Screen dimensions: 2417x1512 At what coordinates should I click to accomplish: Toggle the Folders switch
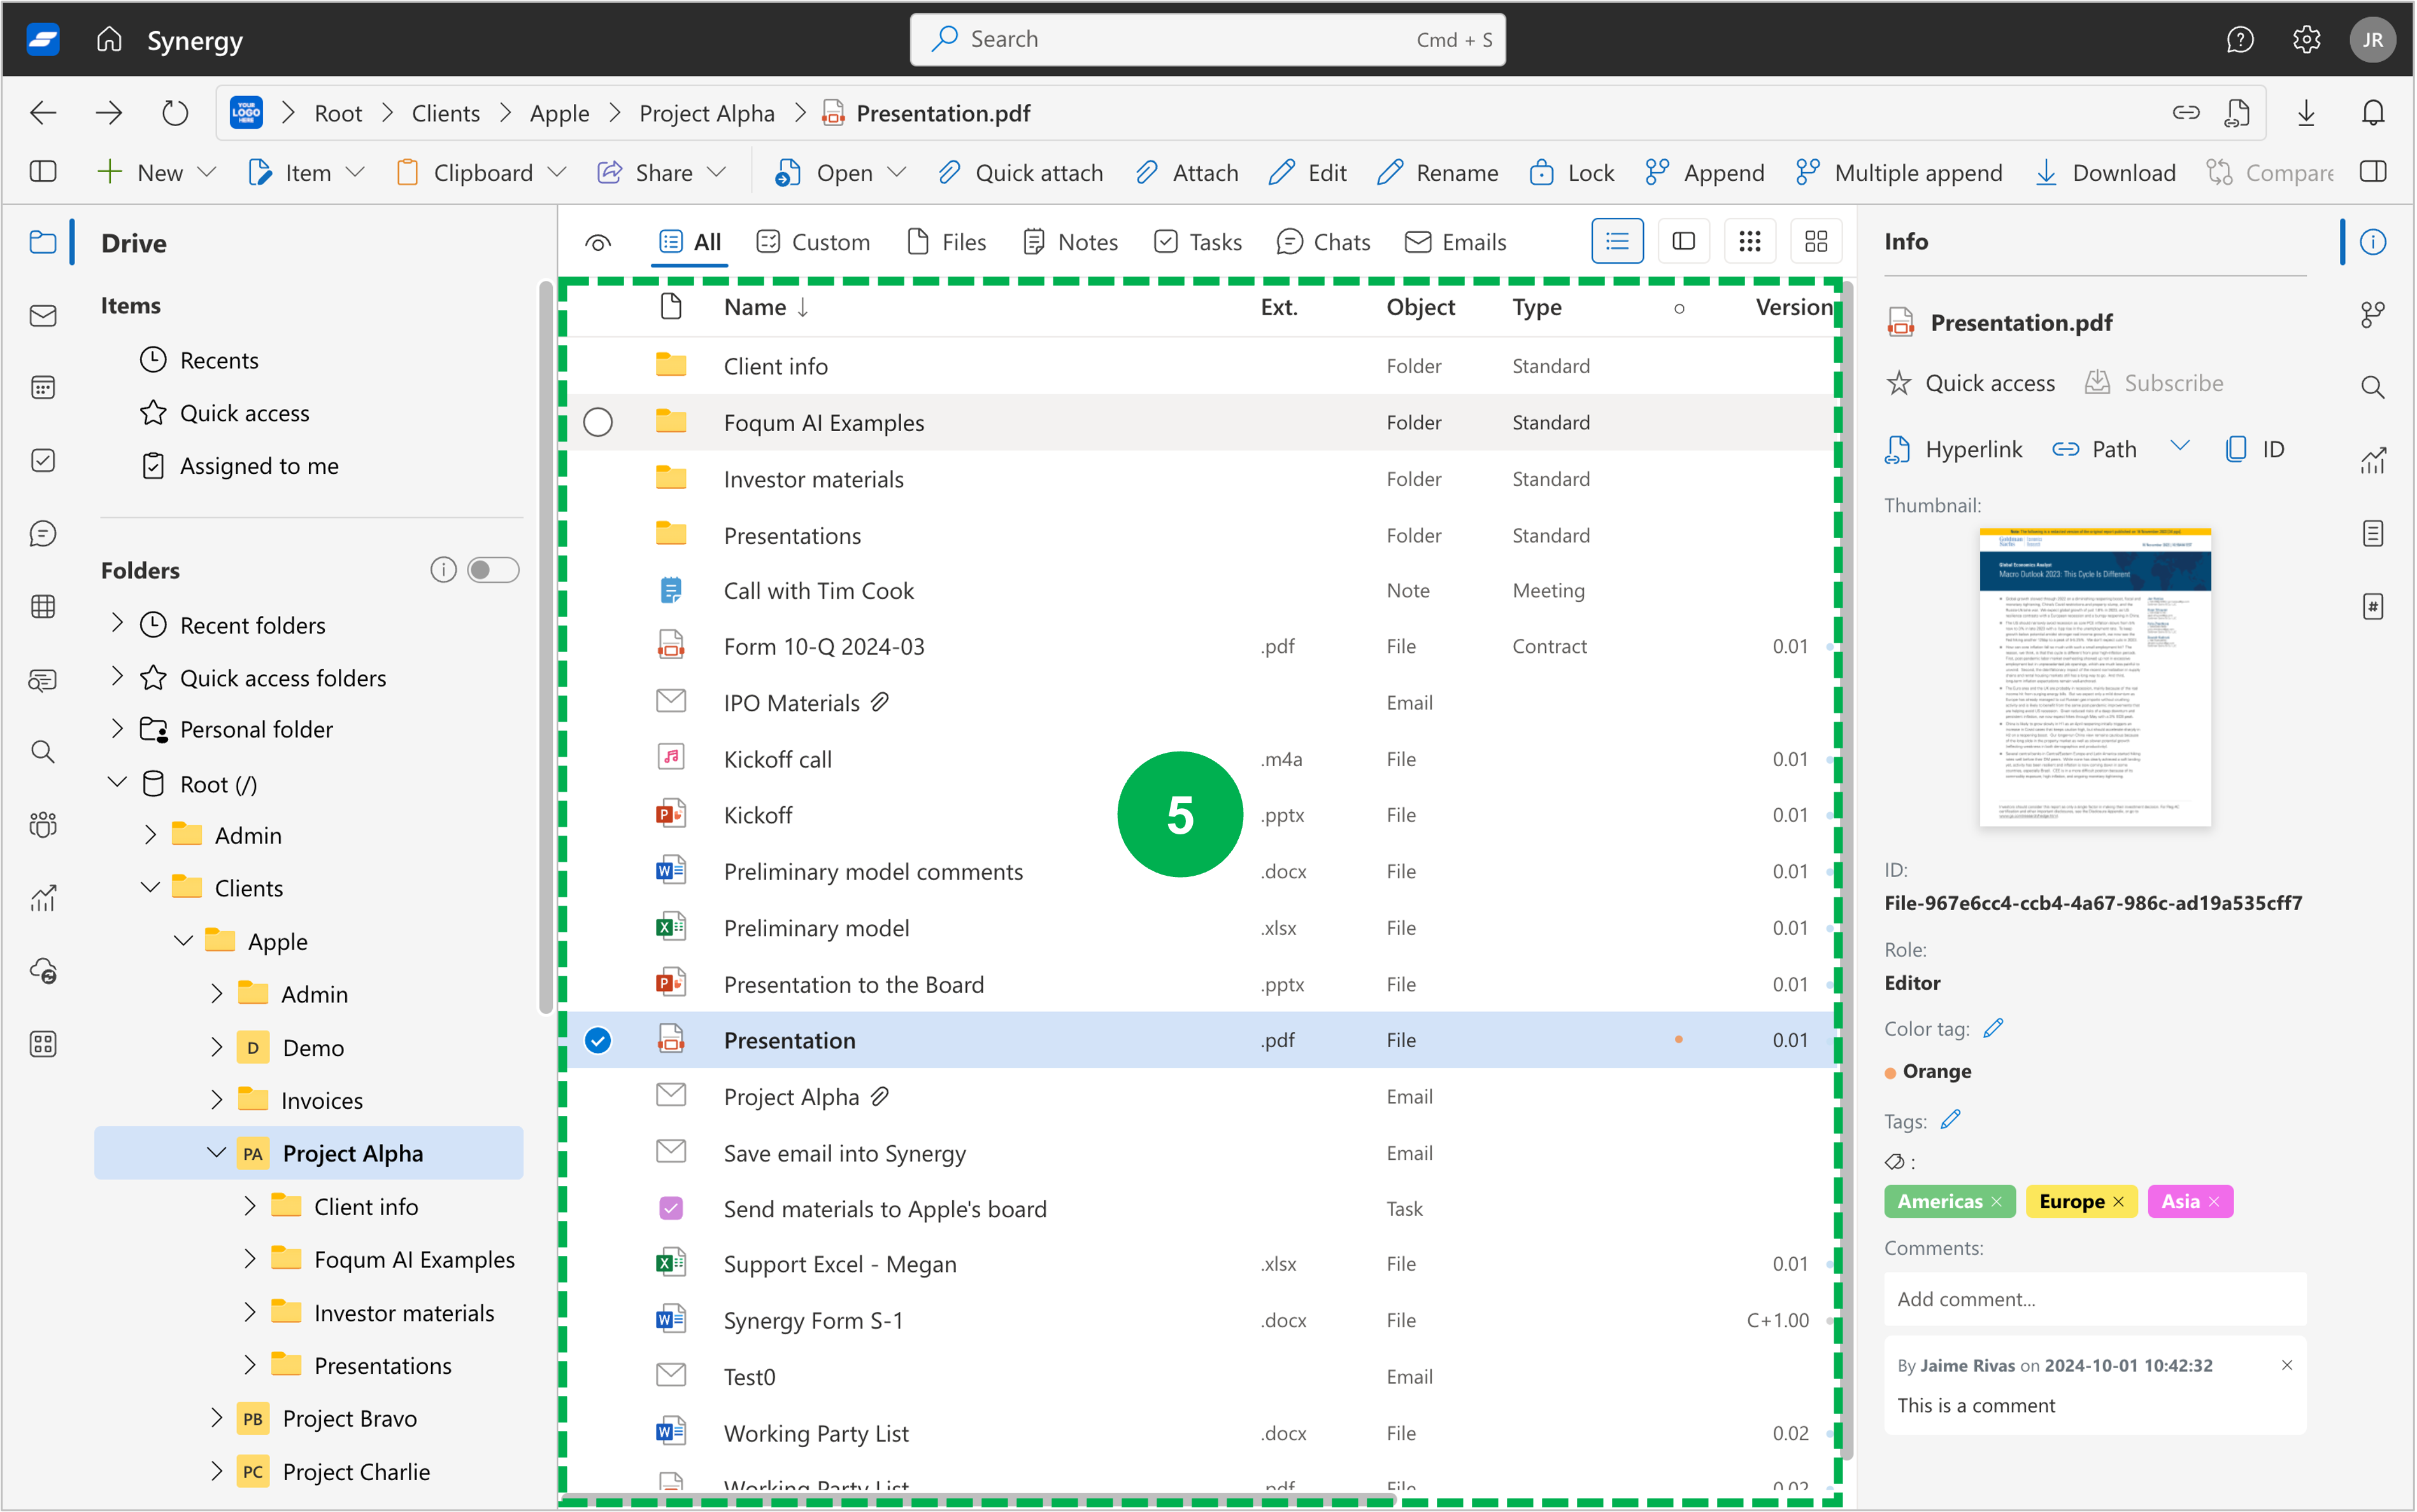(493, 570)
